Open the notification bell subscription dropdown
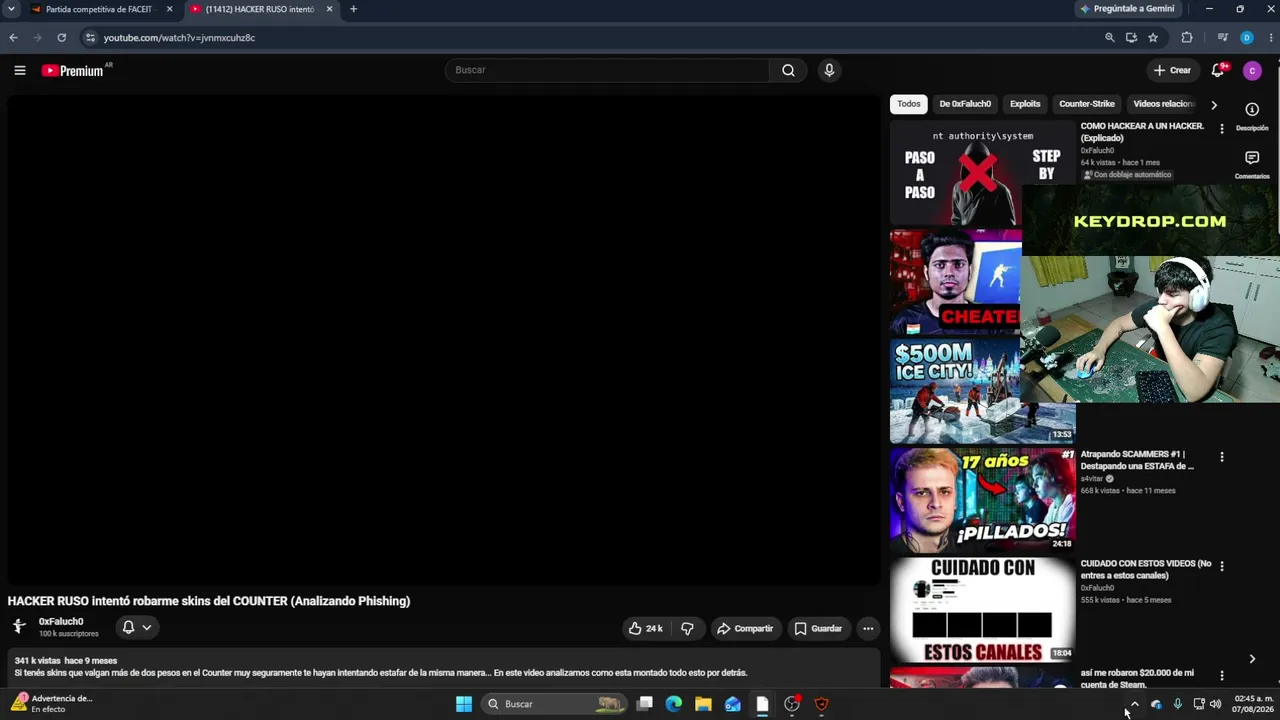This screenshot has width=1280, height=720. (x=137, y=627)
